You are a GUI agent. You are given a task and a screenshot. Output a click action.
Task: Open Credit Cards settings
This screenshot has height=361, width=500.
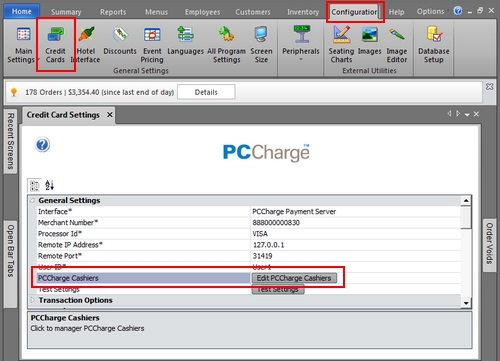pos(55,45)
